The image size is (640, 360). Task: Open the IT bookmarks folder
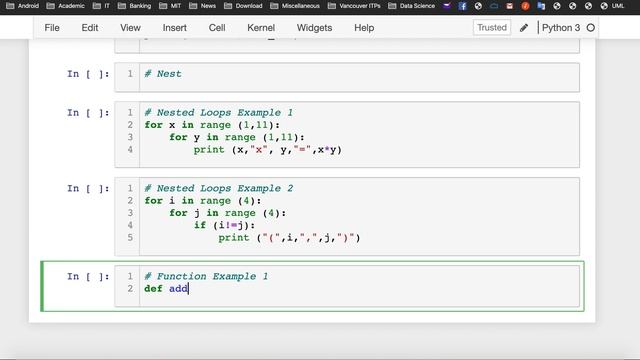[101, 6]
